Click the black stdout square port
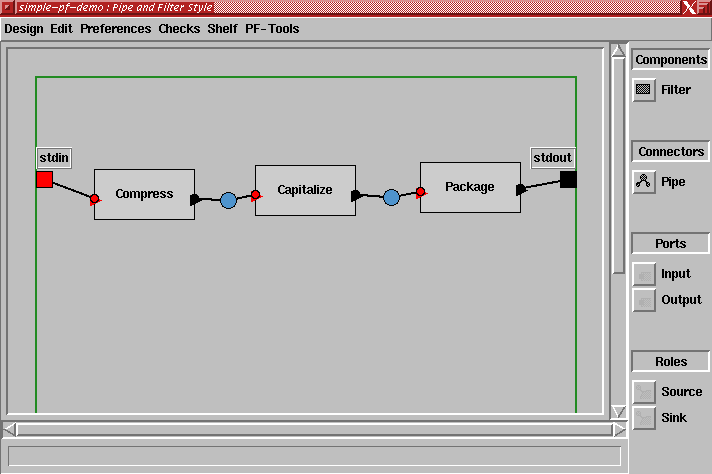This screenshot has width=712, height=474. (568, 180)
